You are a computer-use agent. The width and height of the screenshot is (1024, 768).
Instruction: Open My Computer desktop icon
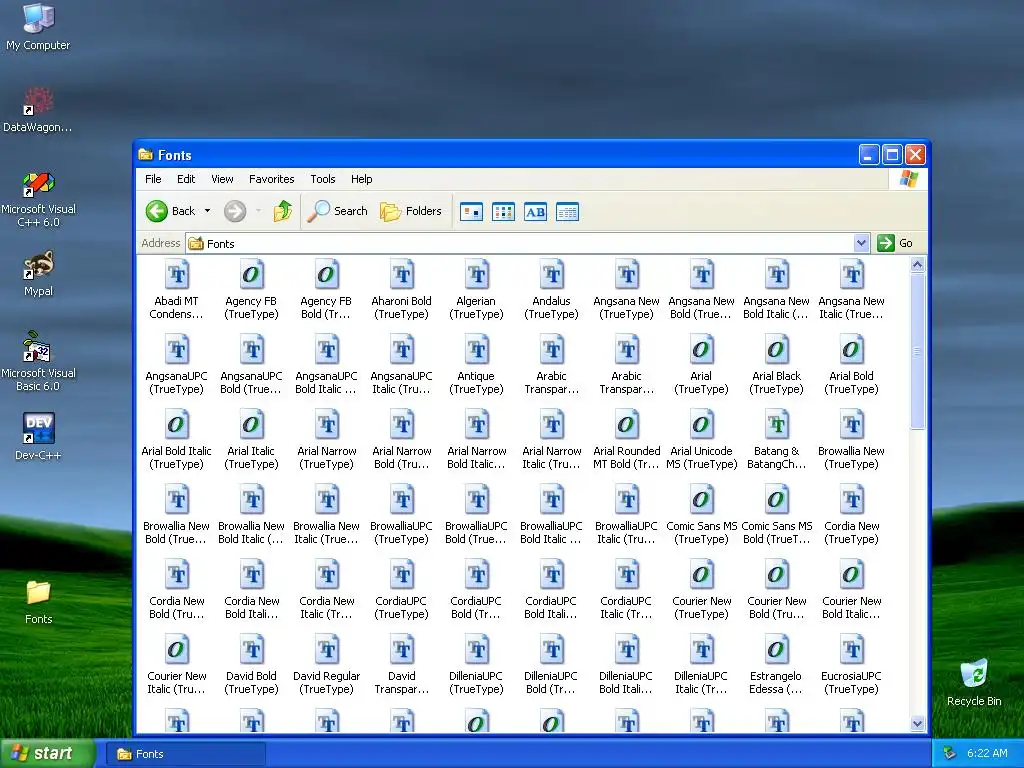[38, 26]
